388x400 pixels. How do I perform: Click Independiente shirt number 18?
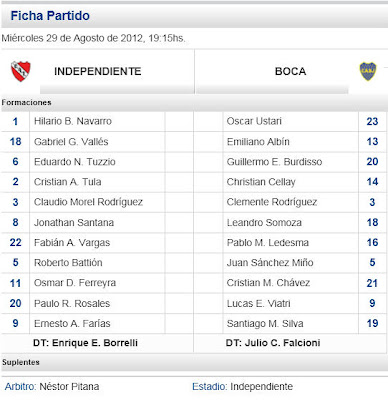[15, 141]
